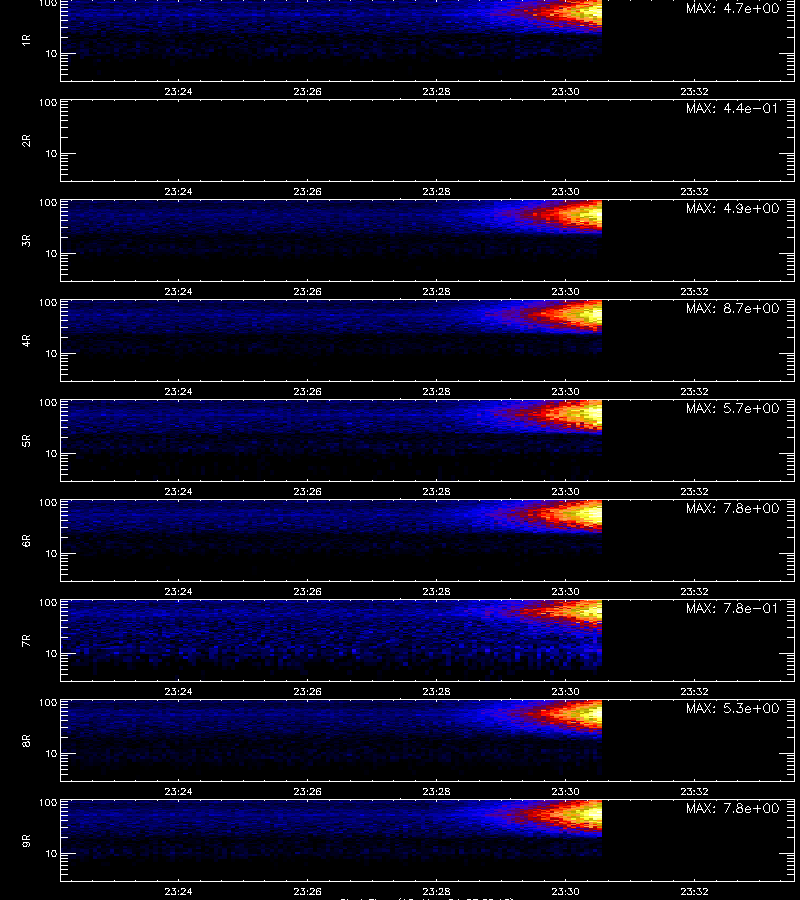Click the 10 y-axis label of panel 4R
Viewport: 800px width, 900px height.
[x=51, y=354]
